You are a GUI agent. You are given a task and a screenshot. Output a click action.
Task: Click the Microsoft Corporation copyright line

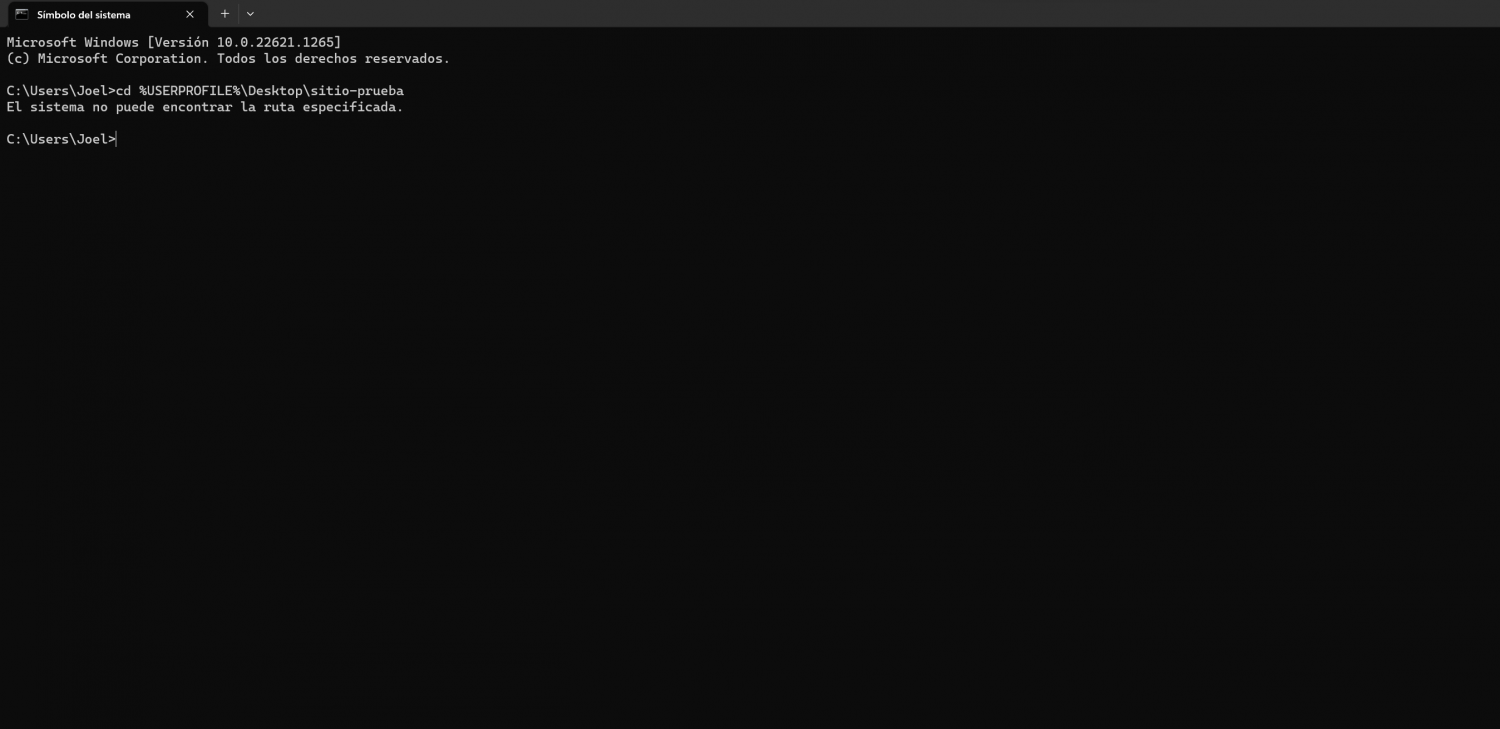[228, 59]
